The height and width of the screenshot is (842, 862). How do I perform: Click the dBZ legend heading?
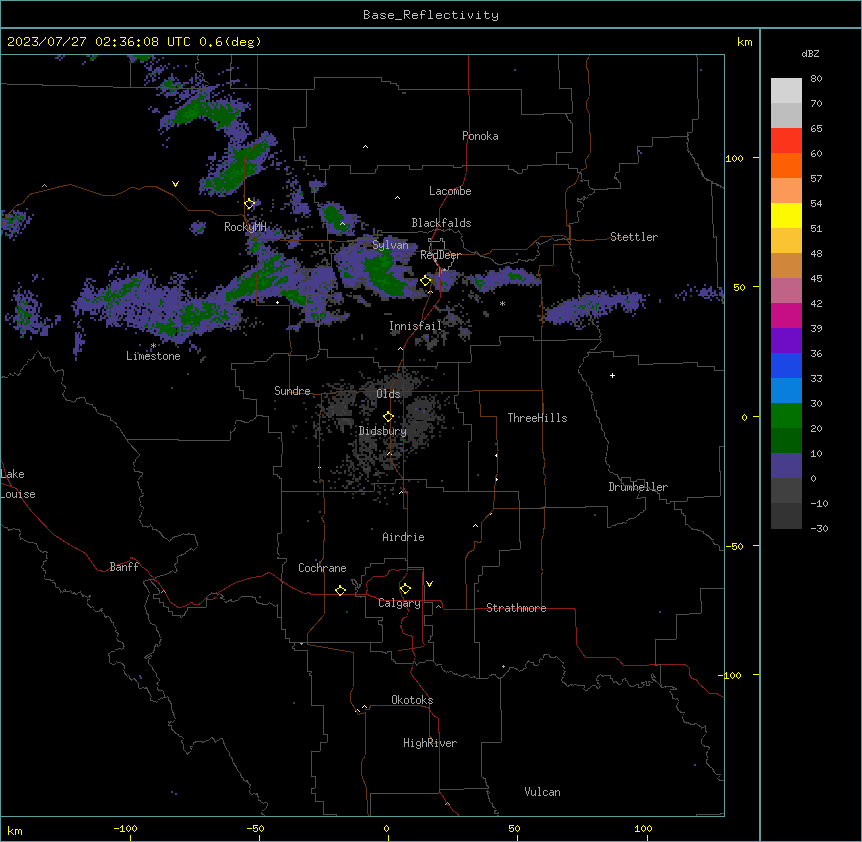(810, 53)
